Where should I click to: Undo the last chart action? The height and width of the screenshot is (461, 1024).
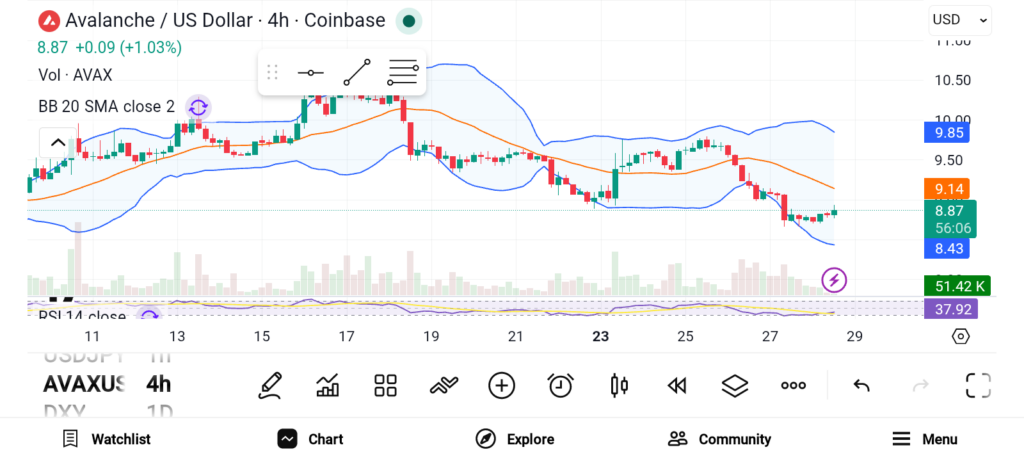tap(861, 385)
